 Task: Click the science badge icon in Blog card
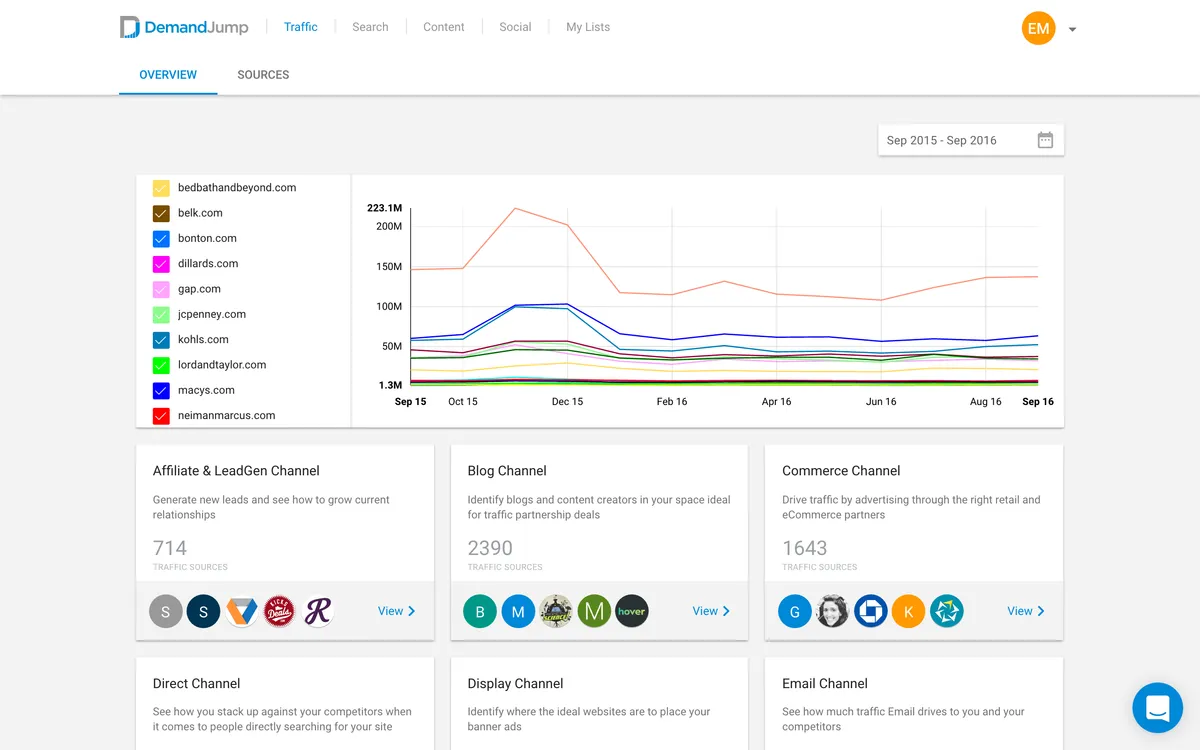556,611
